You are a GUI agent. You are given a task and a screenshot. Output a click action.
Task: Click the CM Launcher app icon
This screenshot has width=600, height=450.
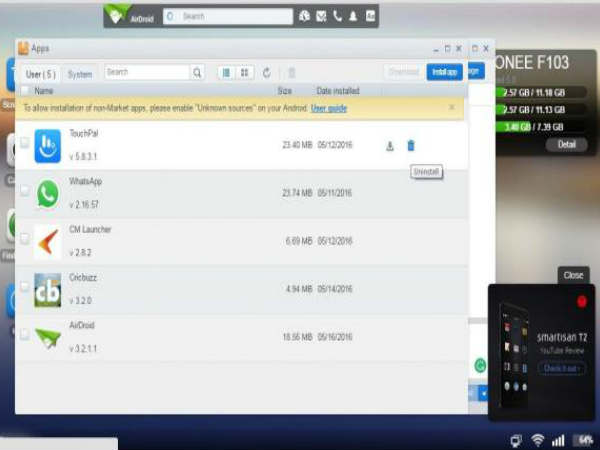(x=47, y=241)
